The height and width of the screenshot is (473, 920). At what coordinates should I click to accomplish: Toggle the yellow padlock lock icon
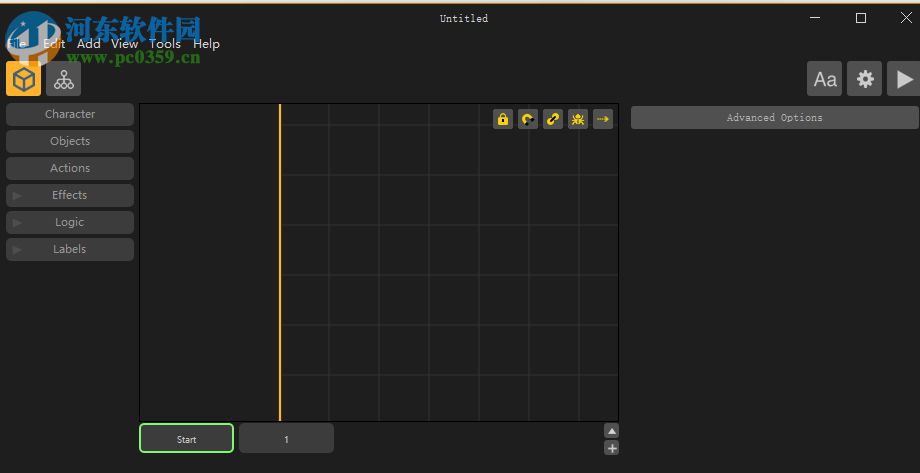pyautogui.click(x=503, y=119)
